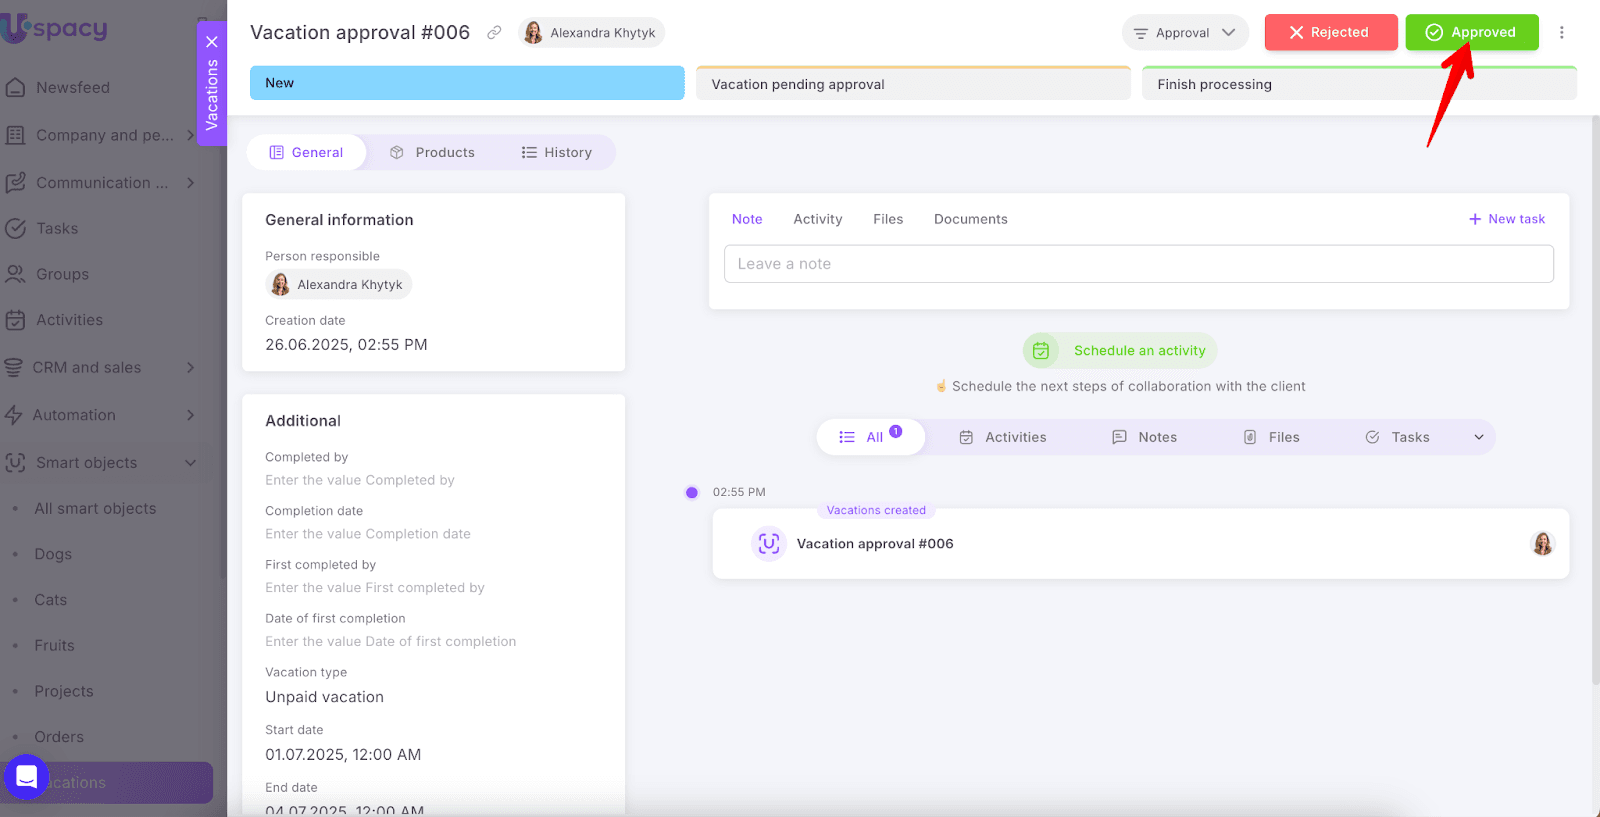Switch to the Products tab
This screenshot has width=1600, height=817.
coord(433,153)
